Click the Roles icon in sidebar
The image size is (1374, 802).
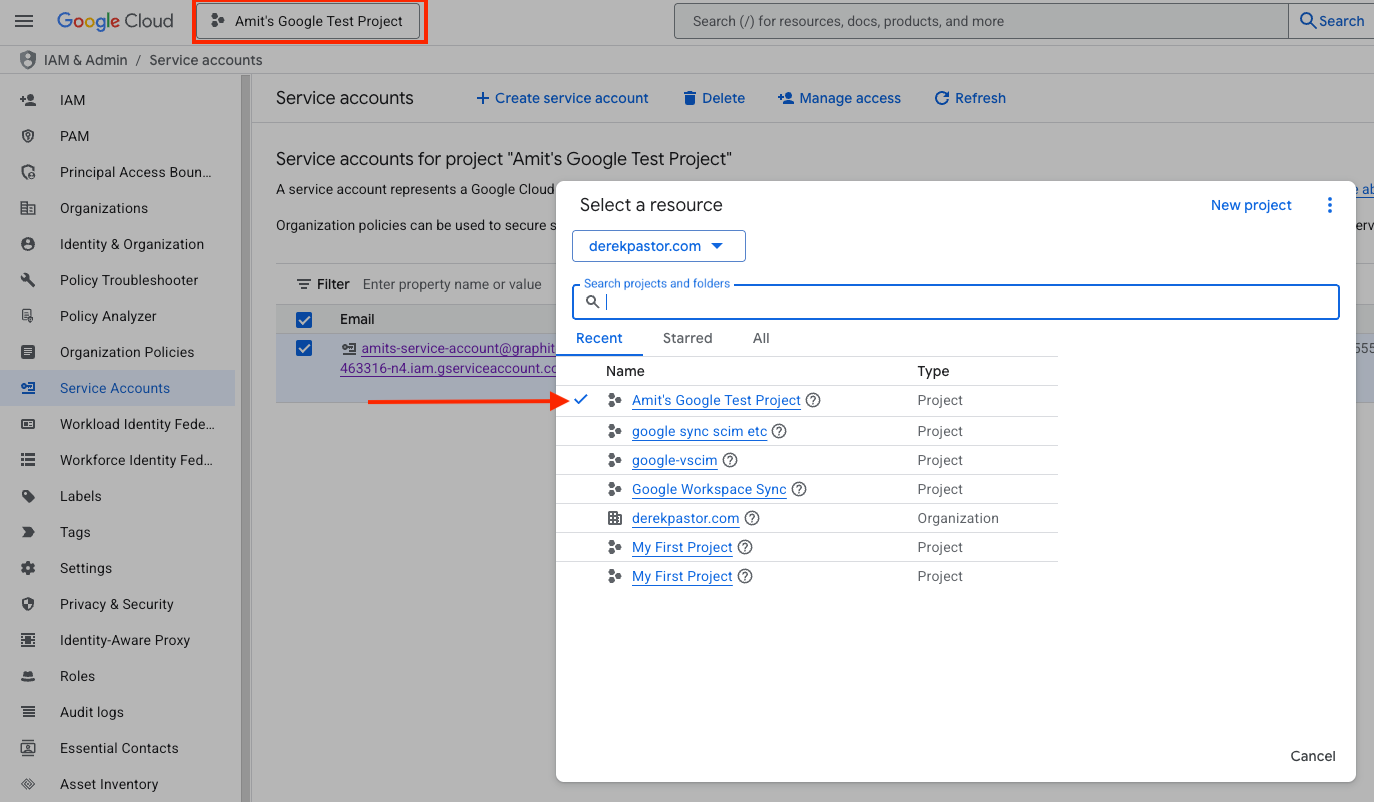point(28,676)
